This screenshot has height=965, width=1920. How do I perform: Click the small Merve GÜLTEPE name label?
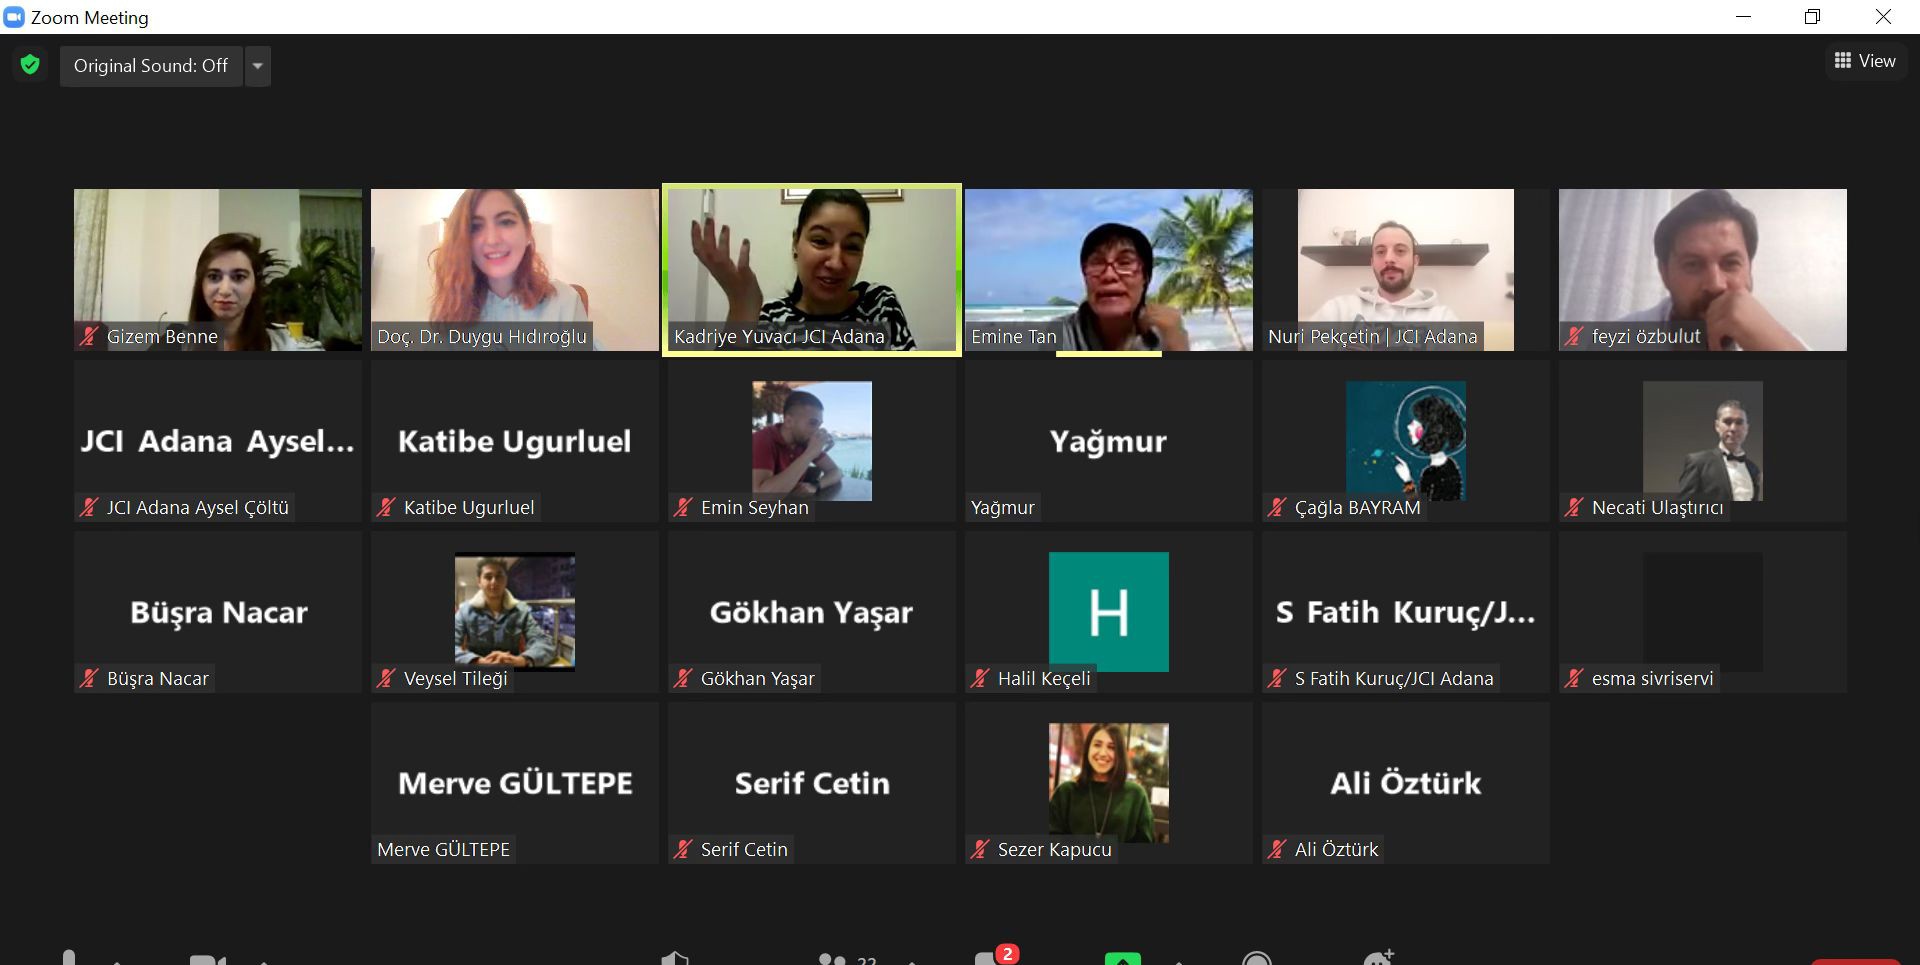click(x=444, y=850)
